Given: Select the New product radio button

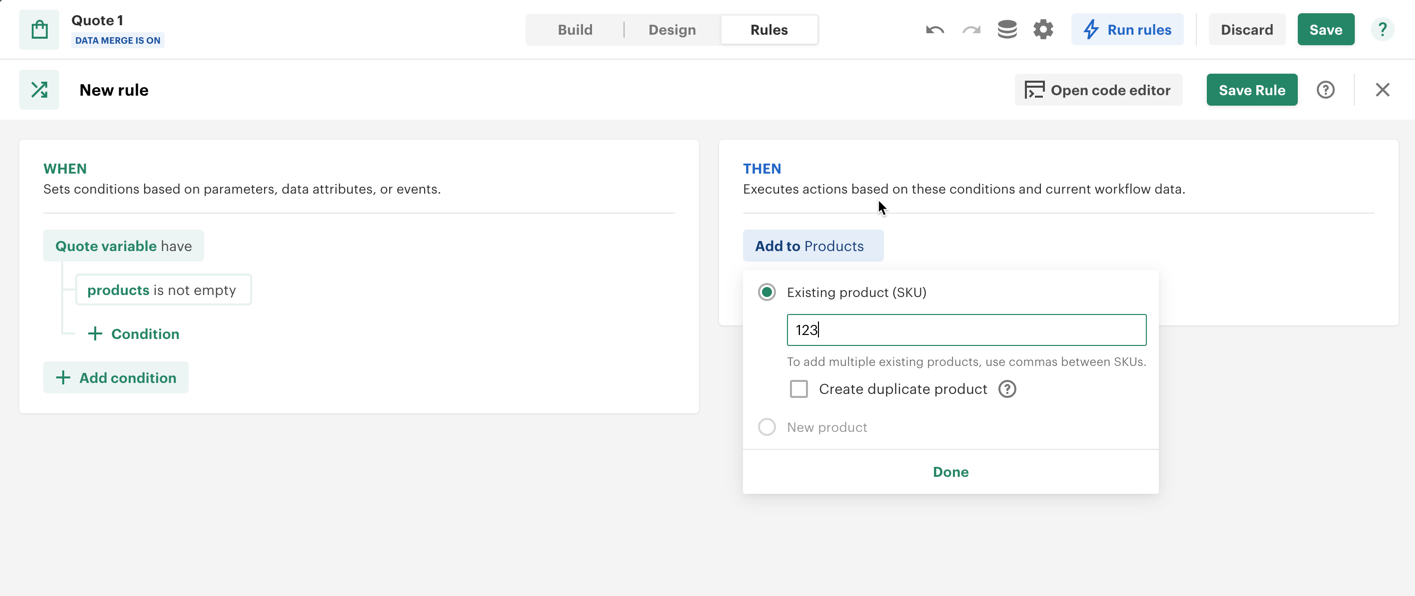Looking at the screenshot, I should pyautogui.click(x=767, y=426).
